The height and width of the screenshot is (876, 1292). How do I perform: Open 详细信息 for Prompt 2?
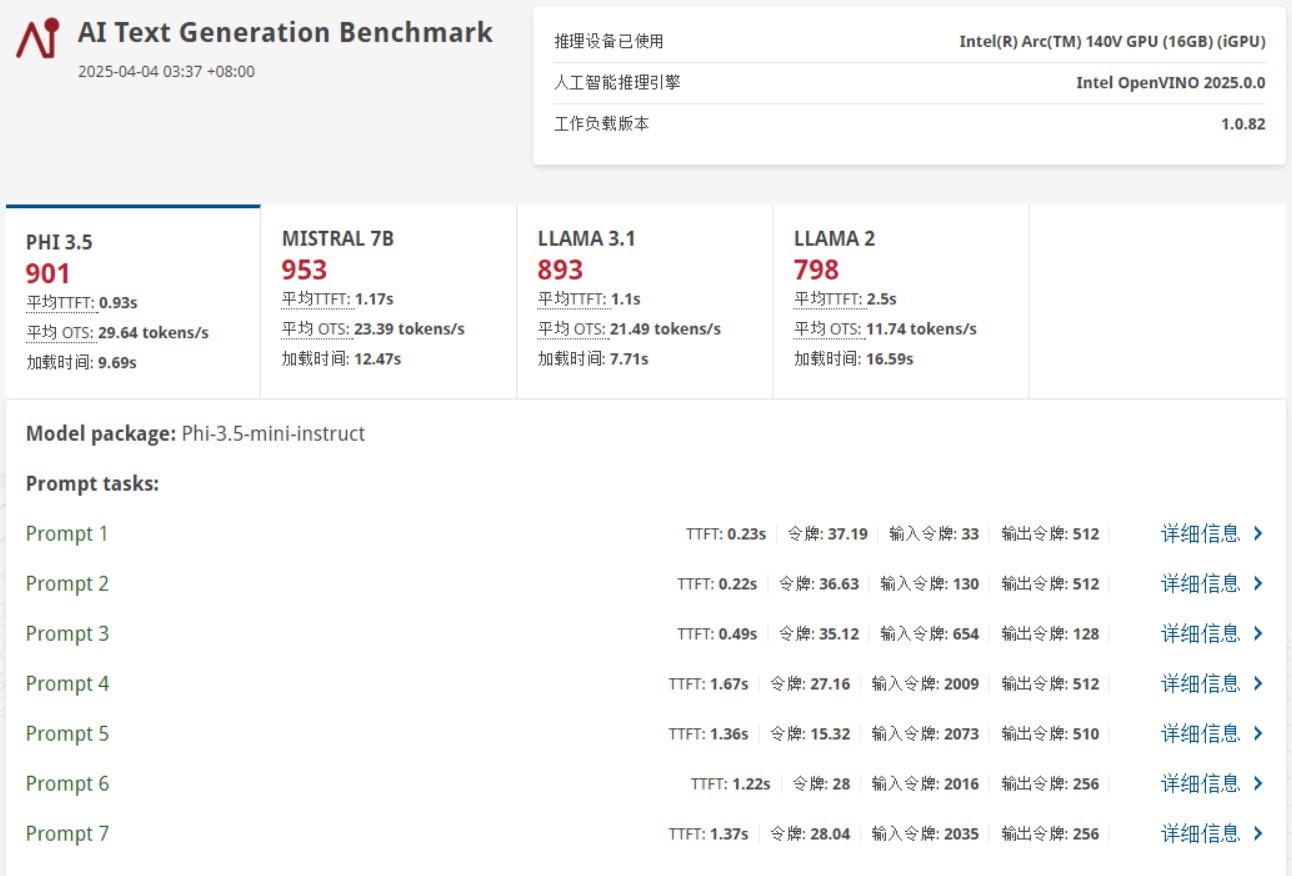pyautogui.click(x=1200, y=584)
